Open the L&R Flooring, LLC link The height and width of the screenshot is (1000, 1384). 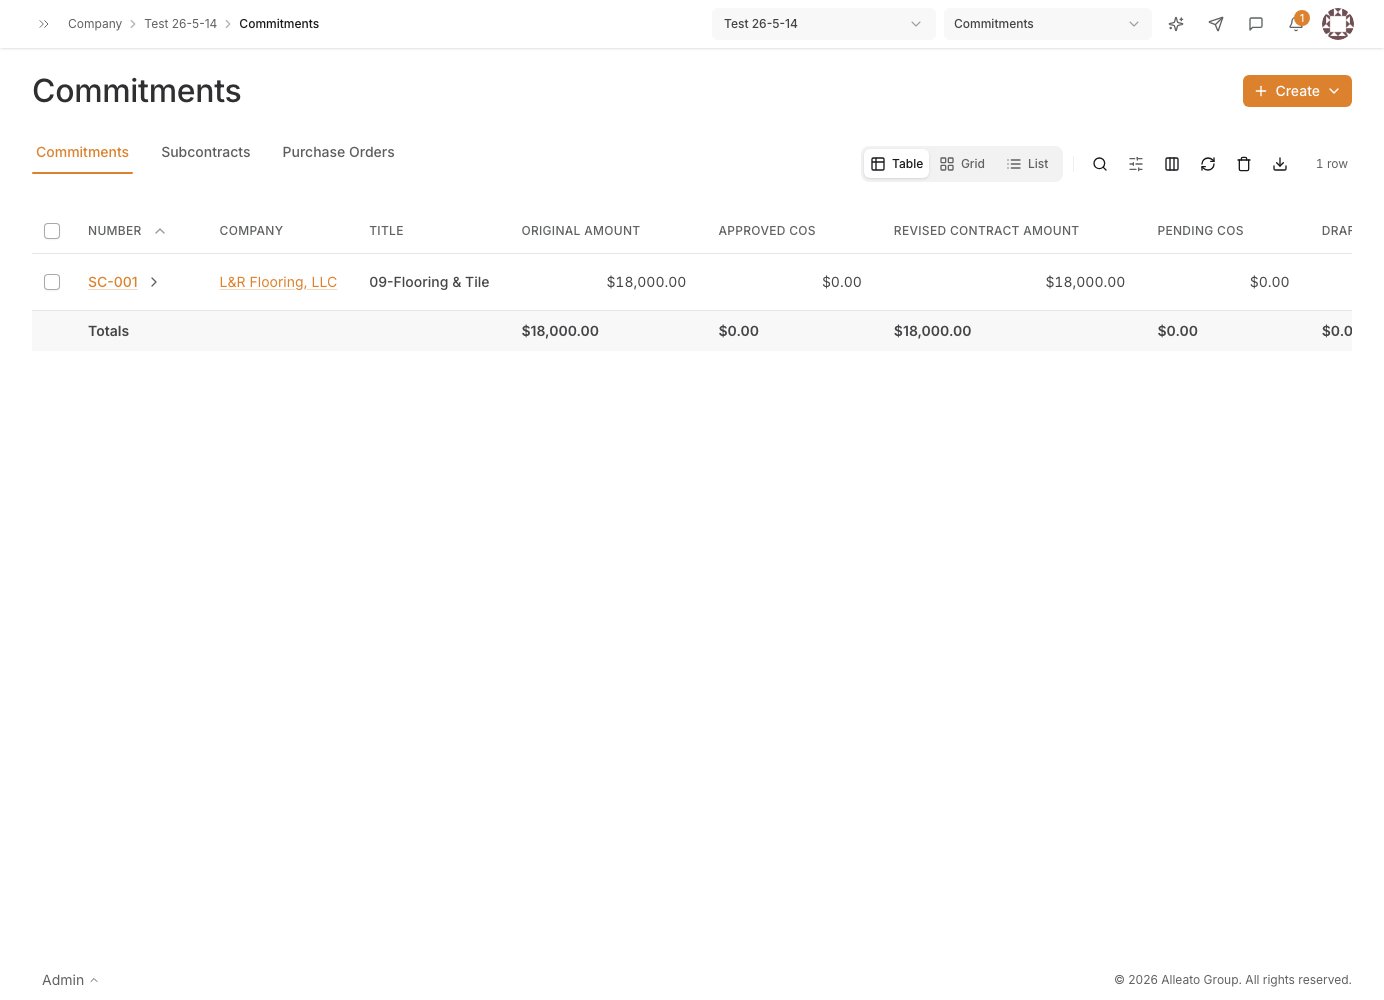click(278, 282)
